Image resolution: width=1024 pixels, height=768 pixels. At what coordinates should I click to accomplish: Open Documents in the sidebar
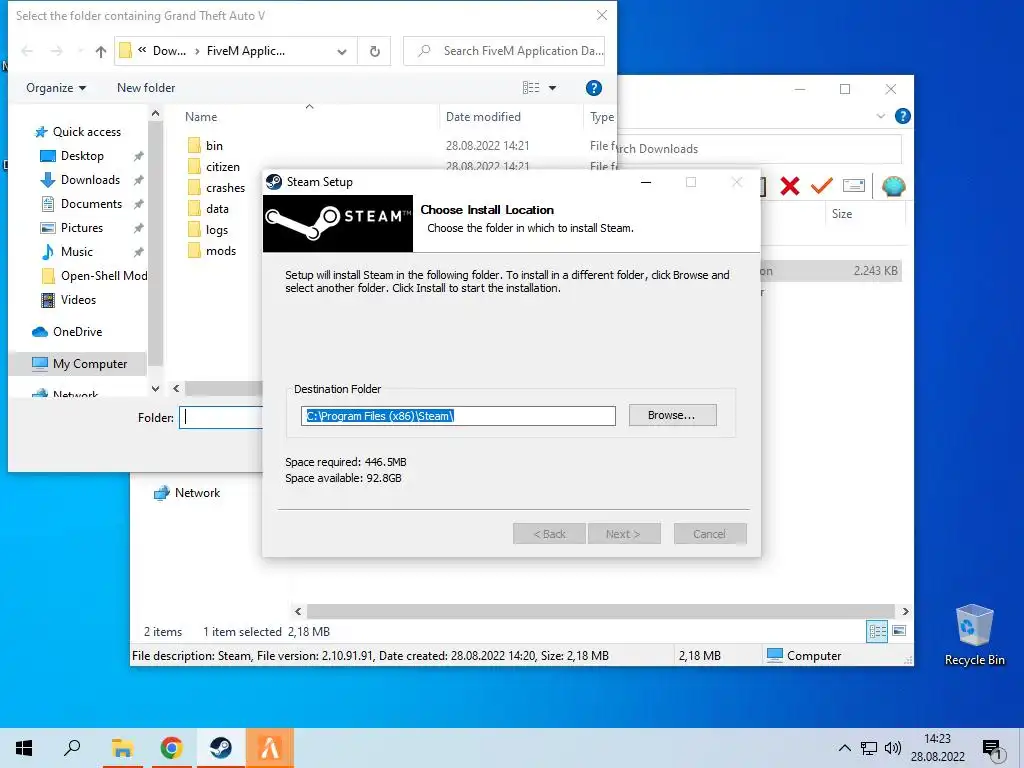click(x=91, y=204)
